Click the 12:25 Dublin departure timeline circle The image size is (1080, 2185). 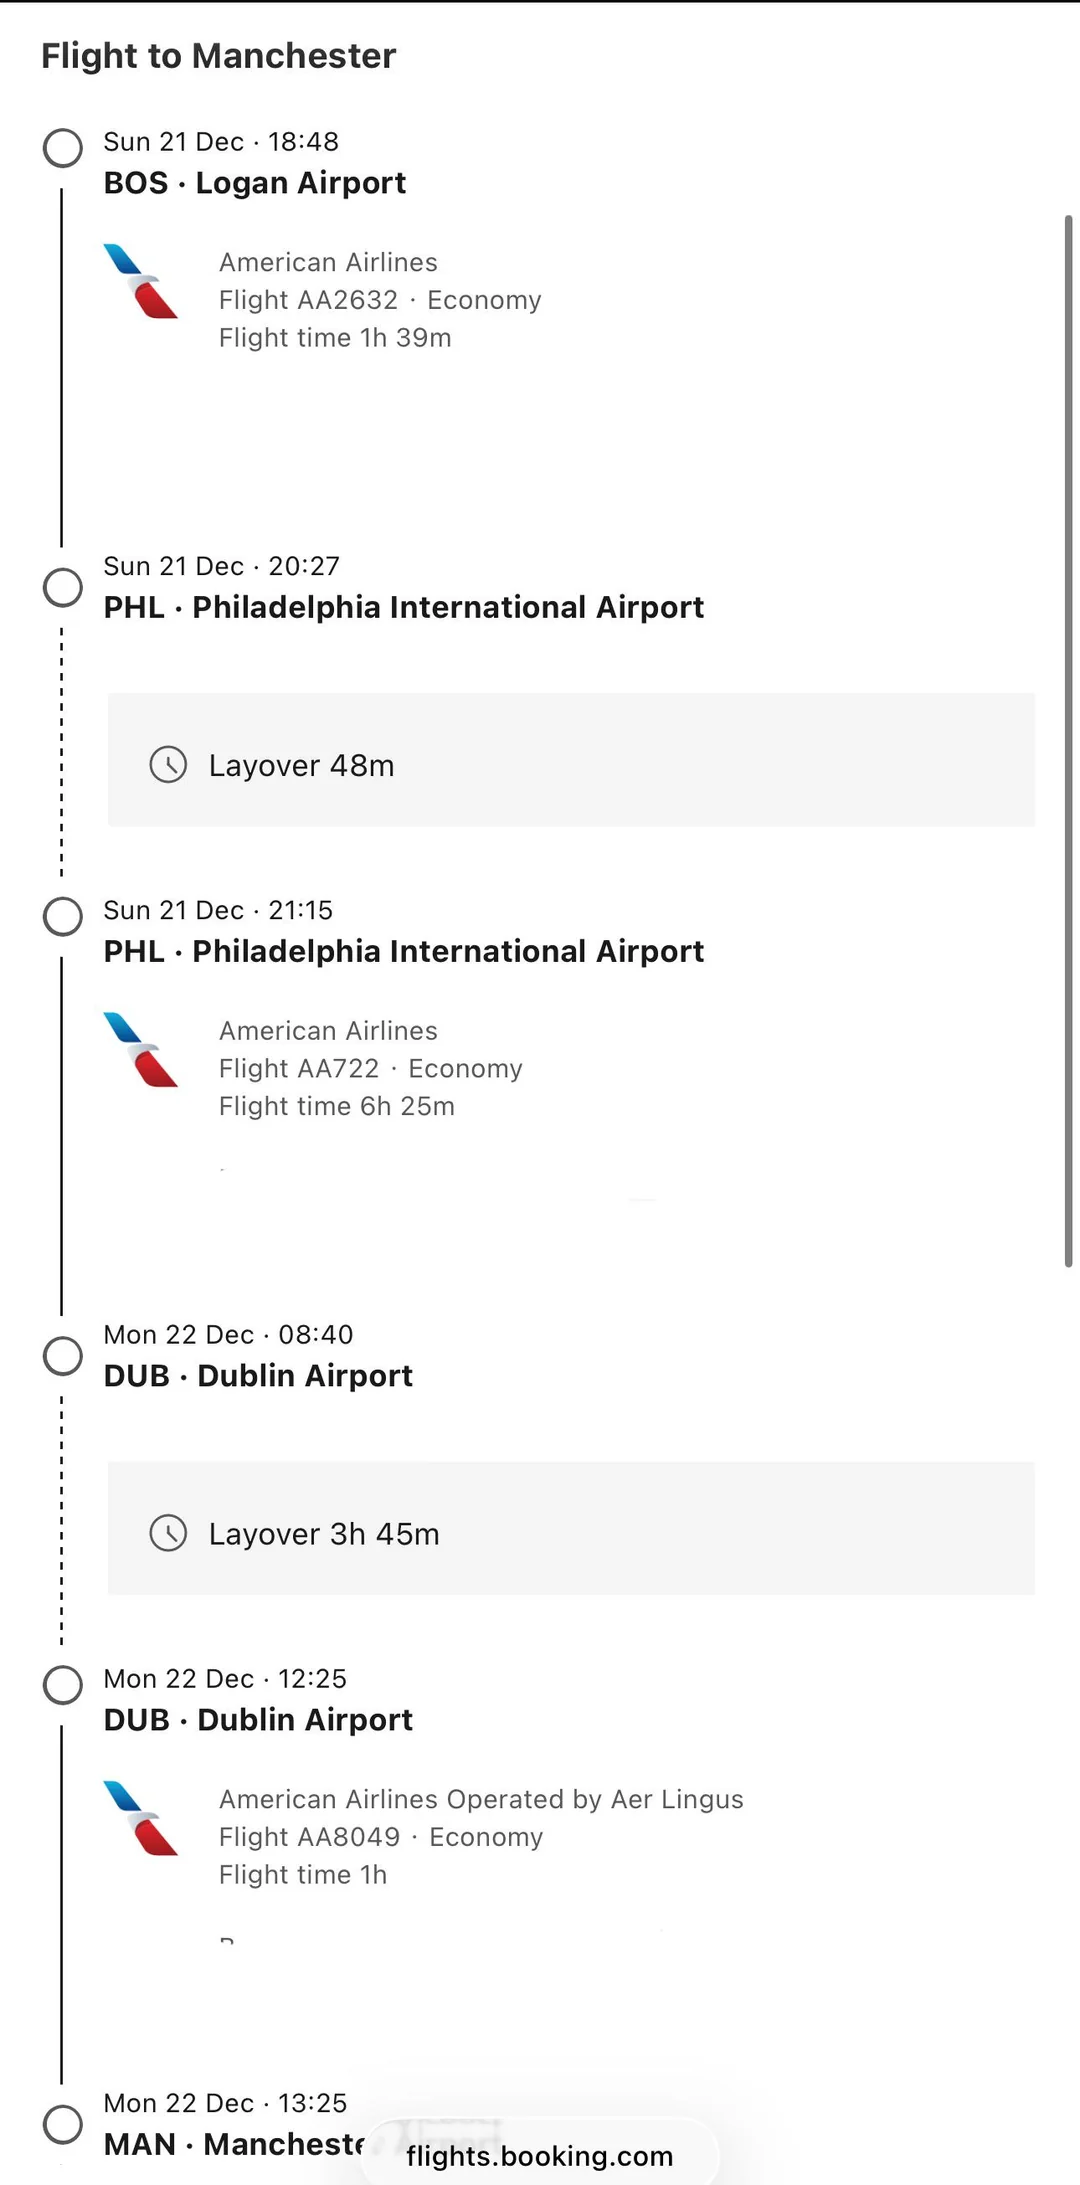63,1685
